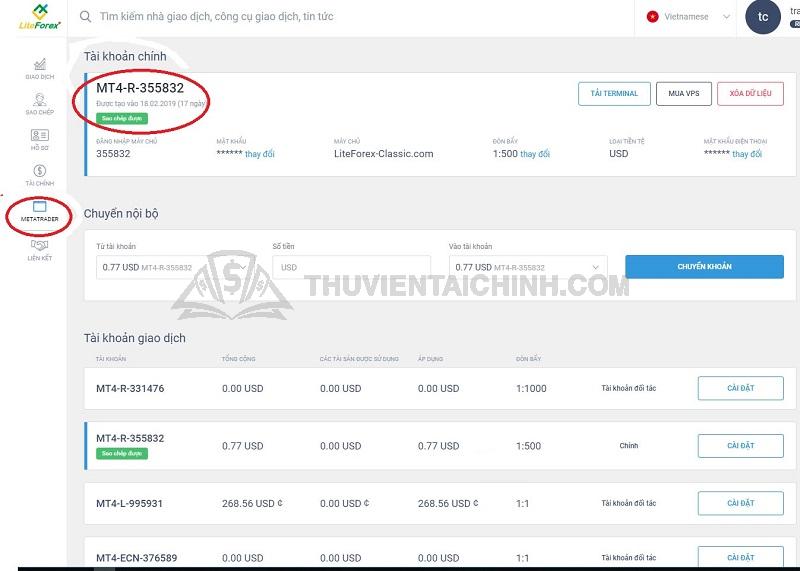This screenshot has width=800, height=571.
Task: Click the Chuyển Khoản button
Action: pos(704,266)
